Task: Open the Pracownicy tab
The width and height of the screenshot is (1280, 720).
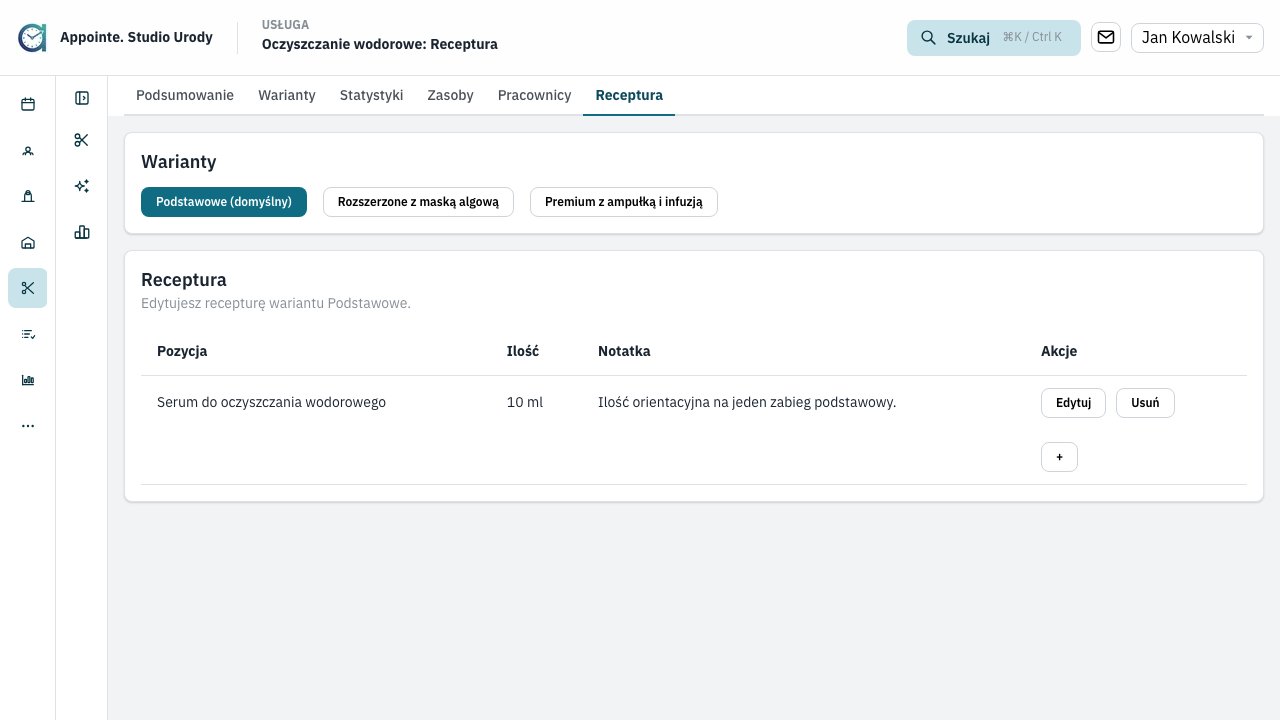Action: coord(534,95)
